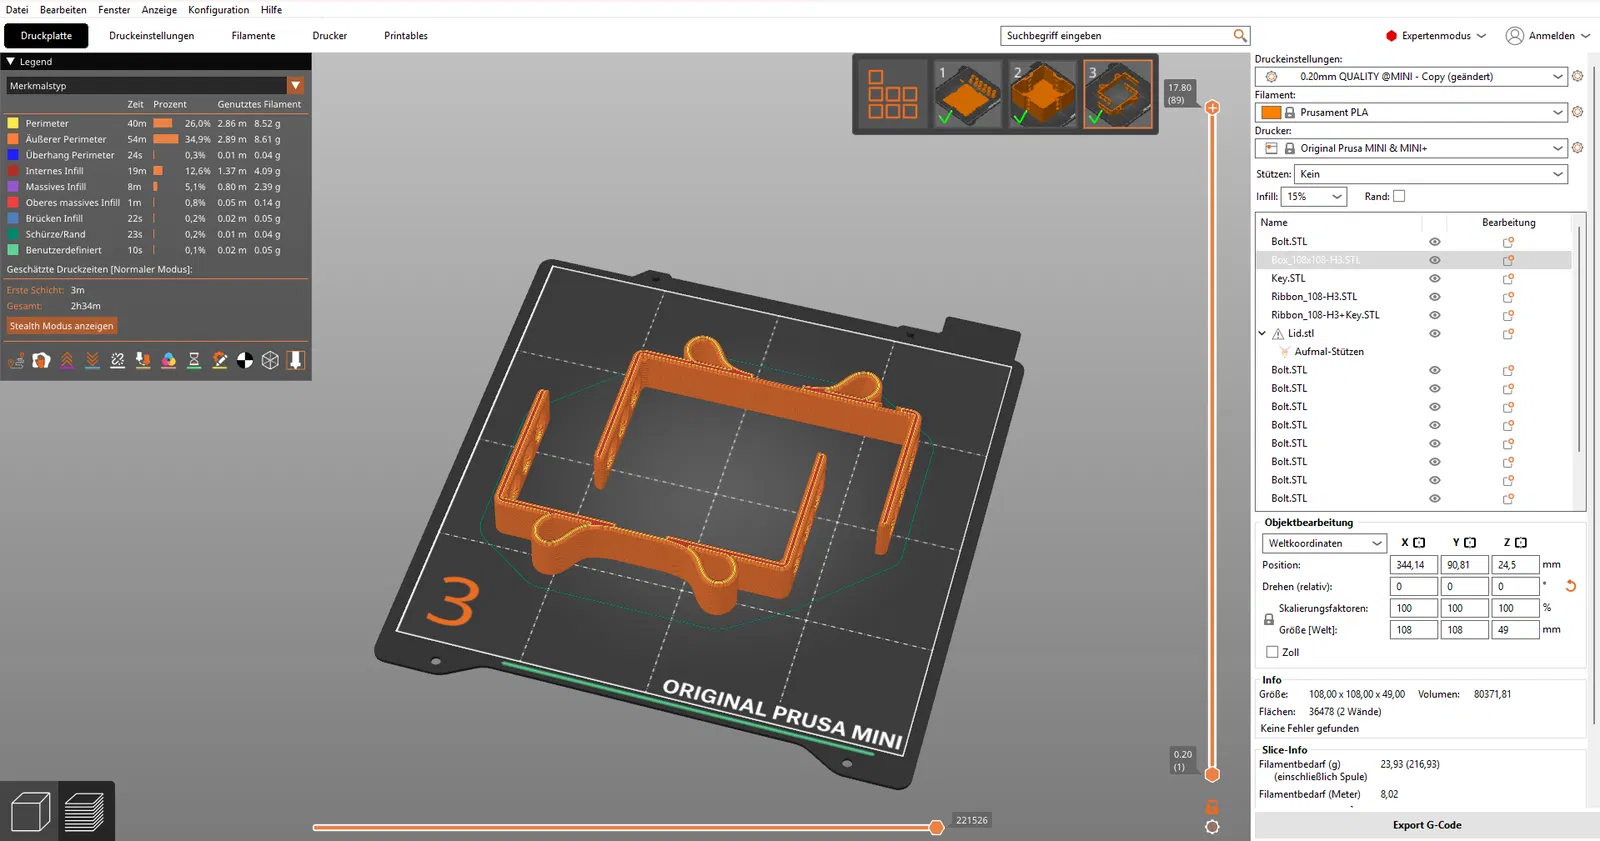Screen dimensions: 1600x841
Task: Toggle print pauses hourglass icon
Action: [x=194, y=360]
